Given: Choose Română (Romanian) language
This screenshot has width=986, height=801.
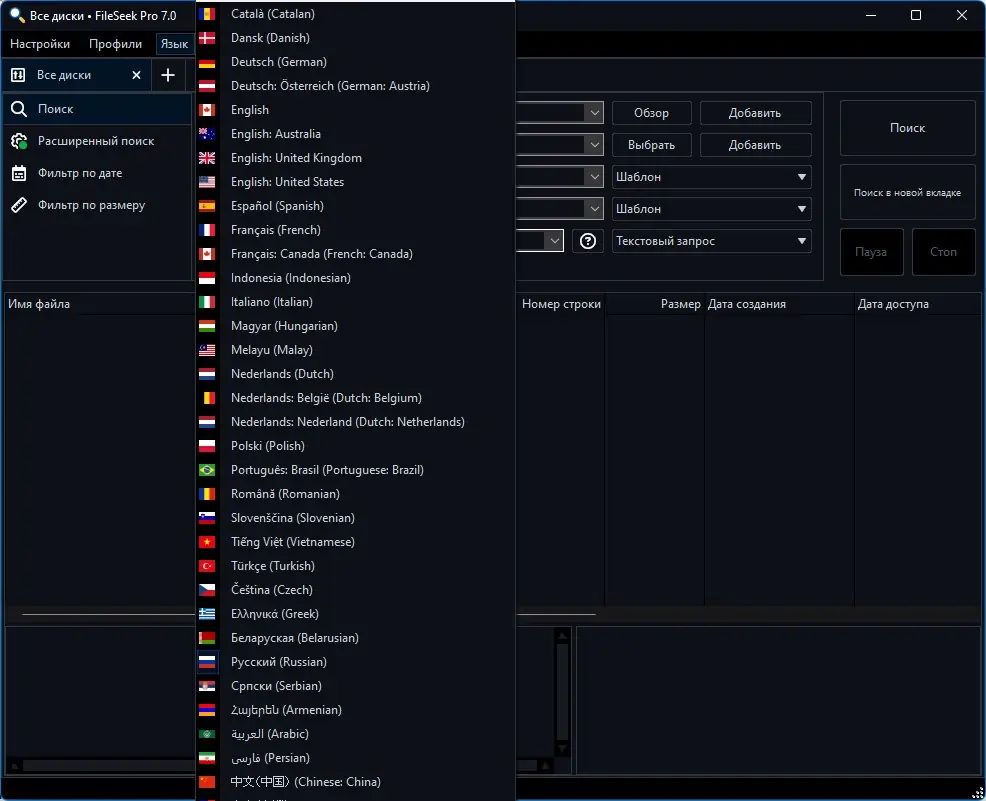Looking at the screenshot, I should [x=356, y=494].
